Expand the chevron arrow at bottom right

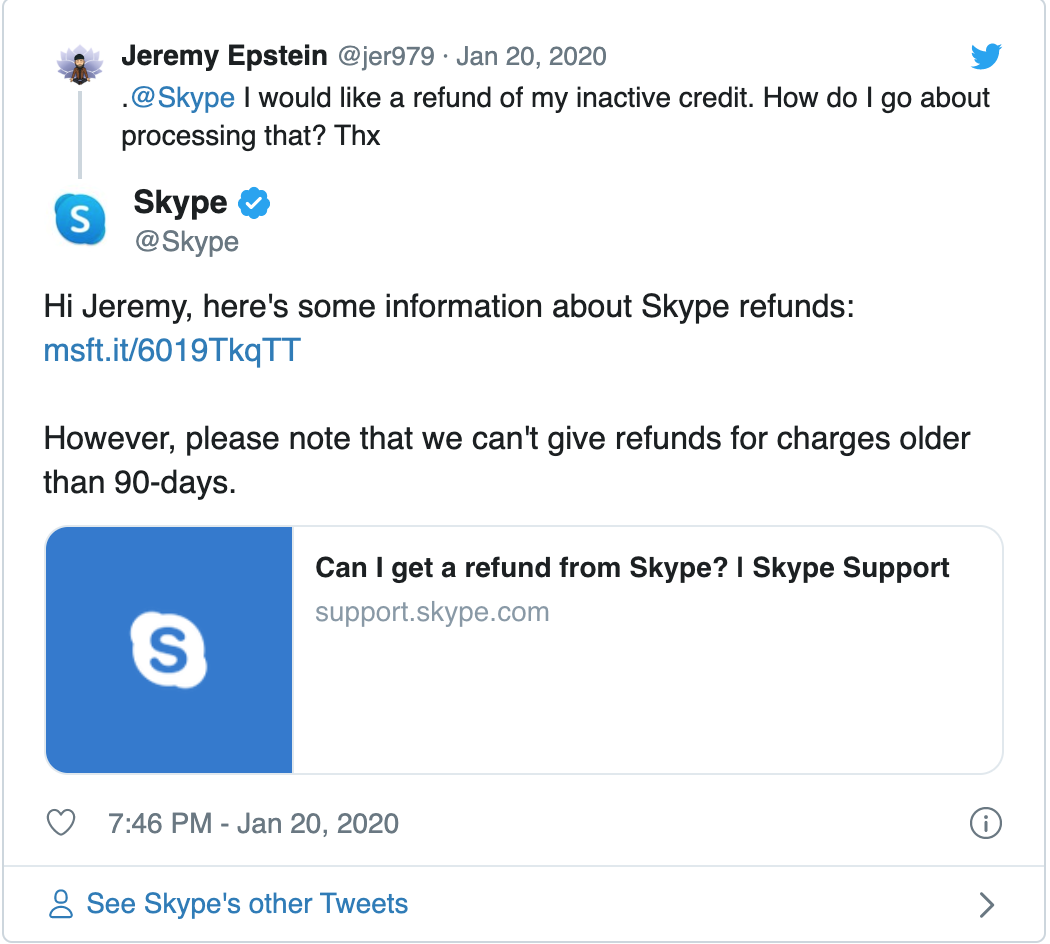(x=986, y=905)
